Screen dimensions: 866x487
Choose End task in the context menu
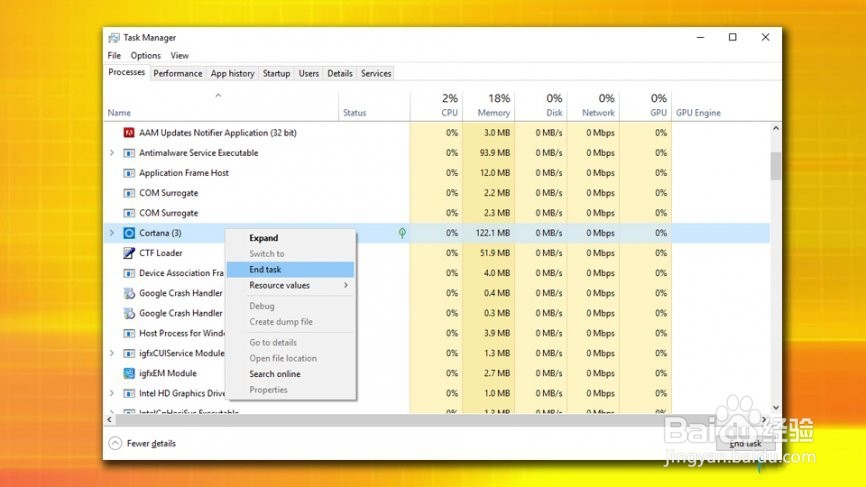click(291, 269)
